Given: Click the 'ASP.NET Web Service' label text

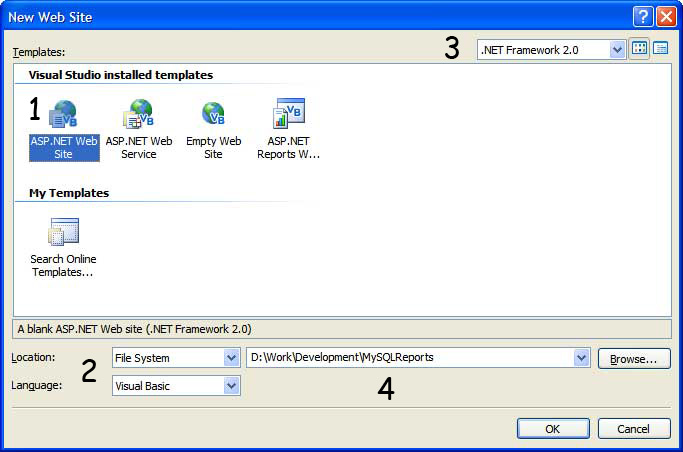Looking at the screenshot, I should tap(139, 148).
